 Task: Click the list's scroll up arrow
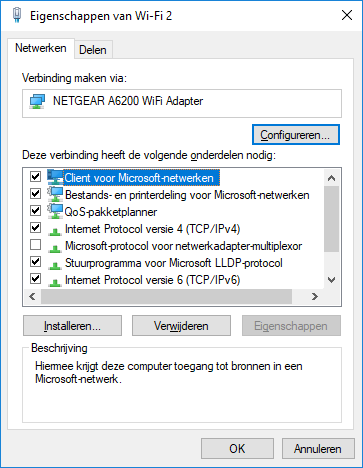331,178
